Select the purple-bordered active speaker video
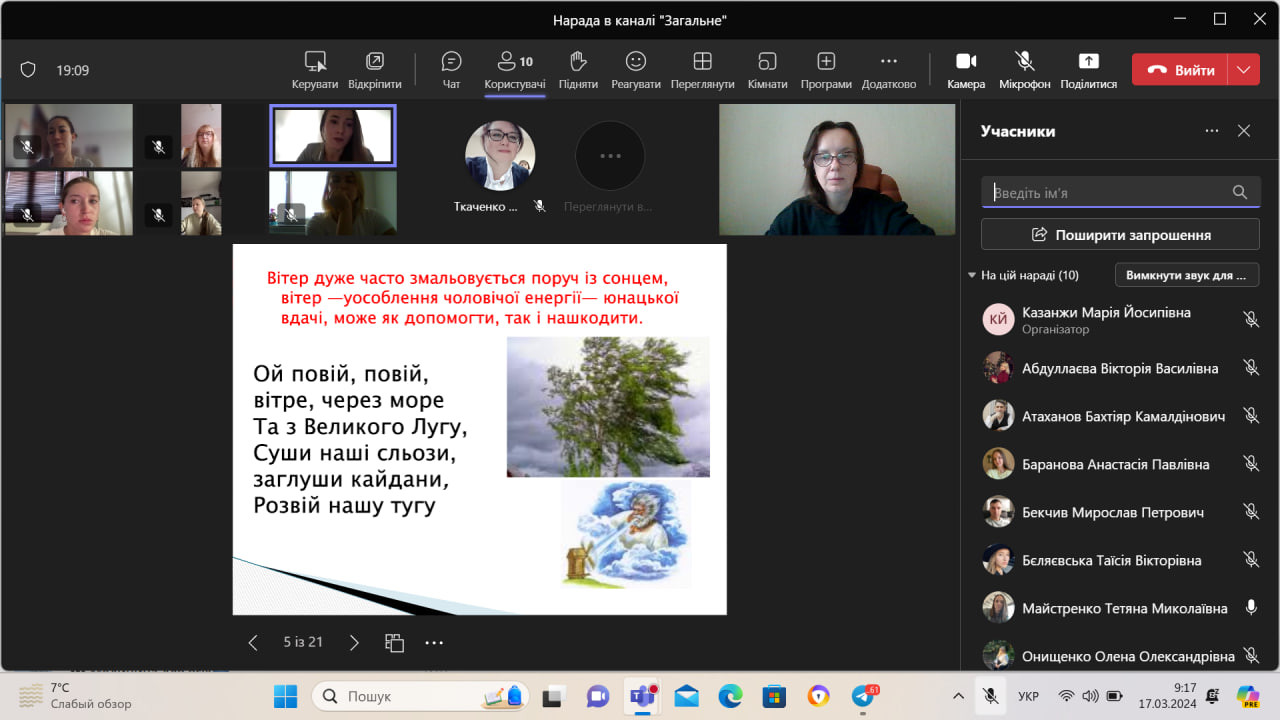This screenshot has width=1280, height=720. (333, 136)
